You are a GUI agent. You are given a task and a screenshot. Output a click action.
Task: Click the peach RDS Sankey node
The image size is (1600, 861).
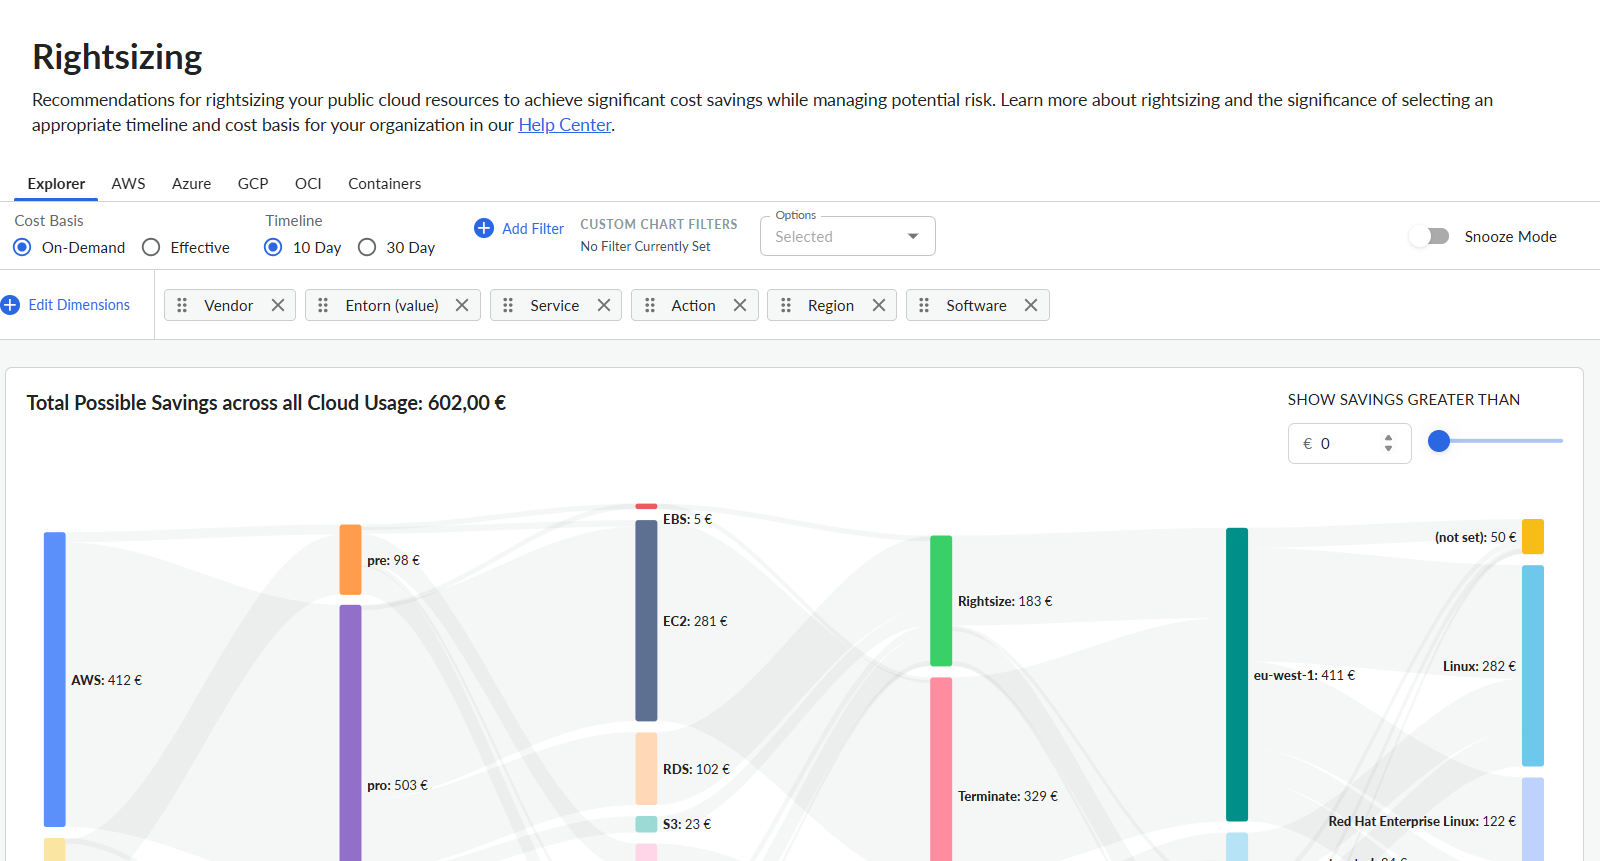(646, 768)
